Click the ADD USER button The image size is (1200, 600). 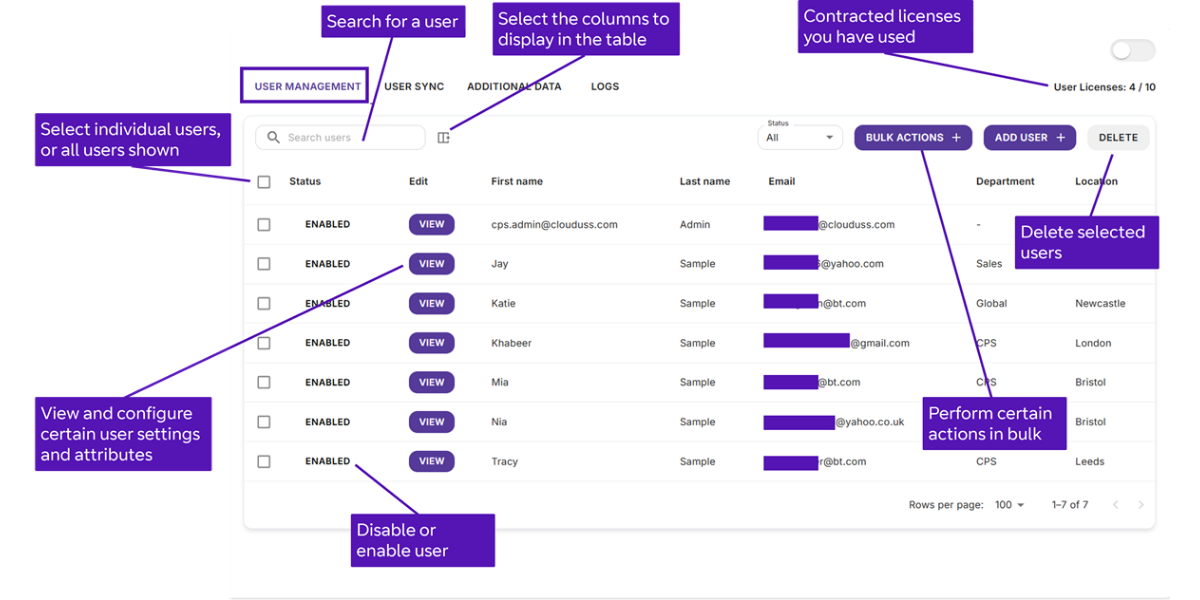pyautogui.click(x=1029, y=137)
